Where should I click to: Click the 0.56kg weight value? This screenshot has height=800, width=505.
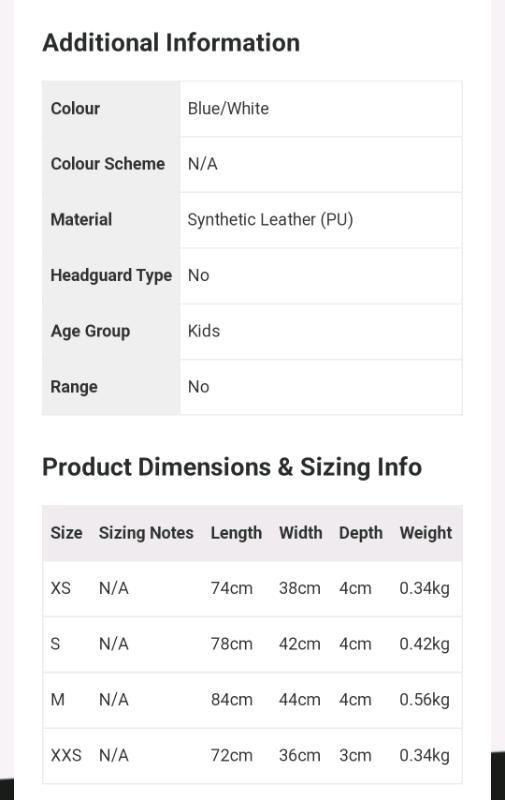tap(424, 699)
